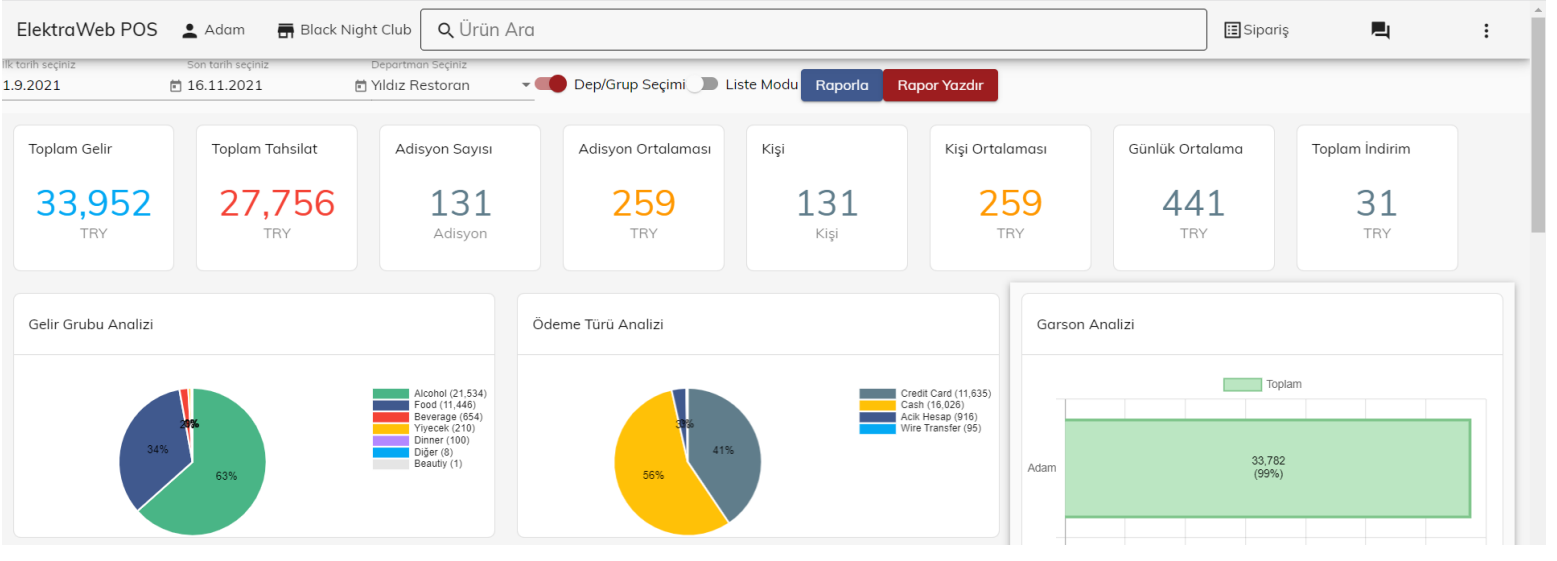Disable the Dep/Grup Seçimi toggle
1557x561 pixels.
tap(551, 84)
